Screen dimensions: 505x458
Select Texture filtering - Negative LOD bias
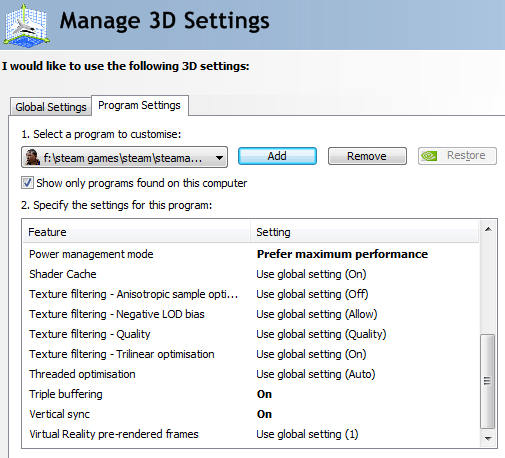tap(117, 314)
